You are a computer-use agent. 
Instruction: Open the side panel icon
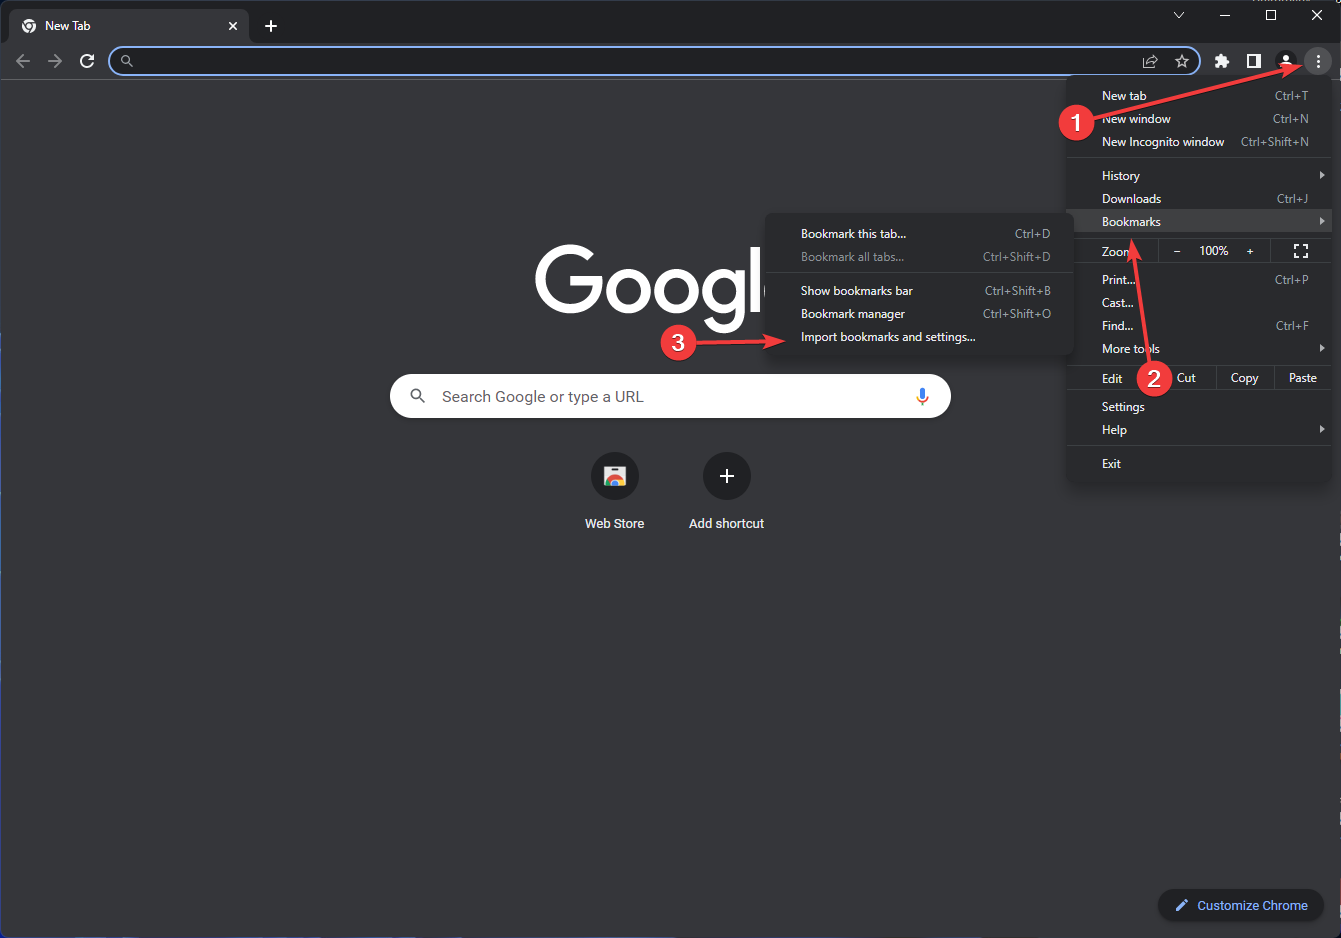click(1253, 61)
